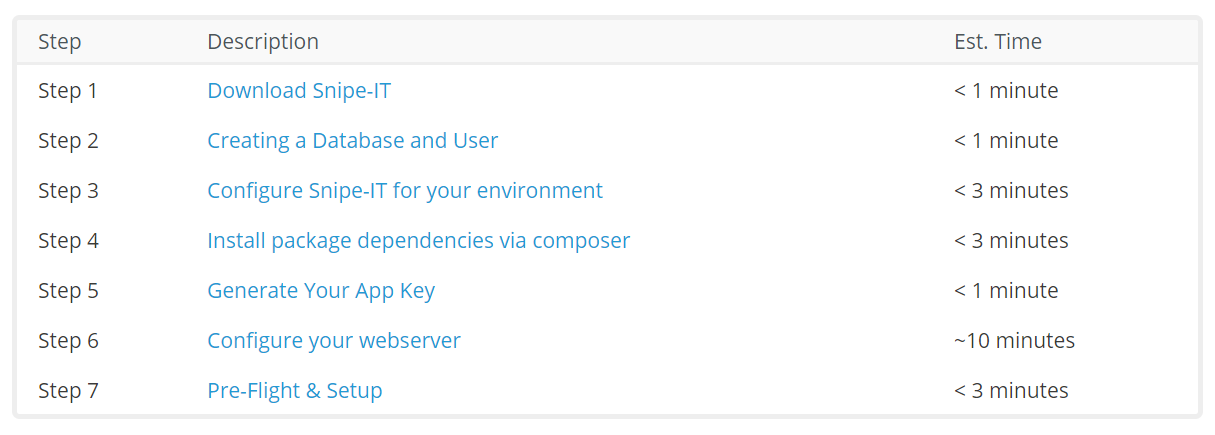Image resolution: width=1215 pixels, height=435 pixels.
Task: Open Generate Your App Key link
Action: (320, 291)
